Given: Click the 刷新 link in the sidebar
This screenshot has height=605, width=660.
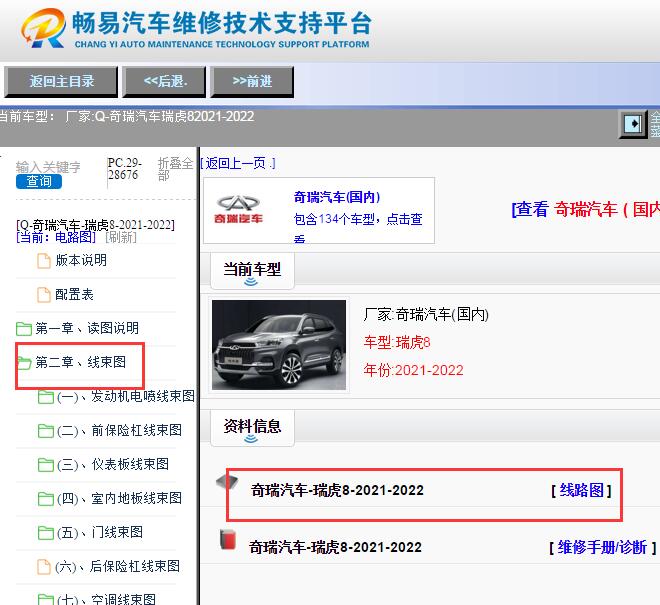Looking at the screenshot, I should [x=121, y=237].
